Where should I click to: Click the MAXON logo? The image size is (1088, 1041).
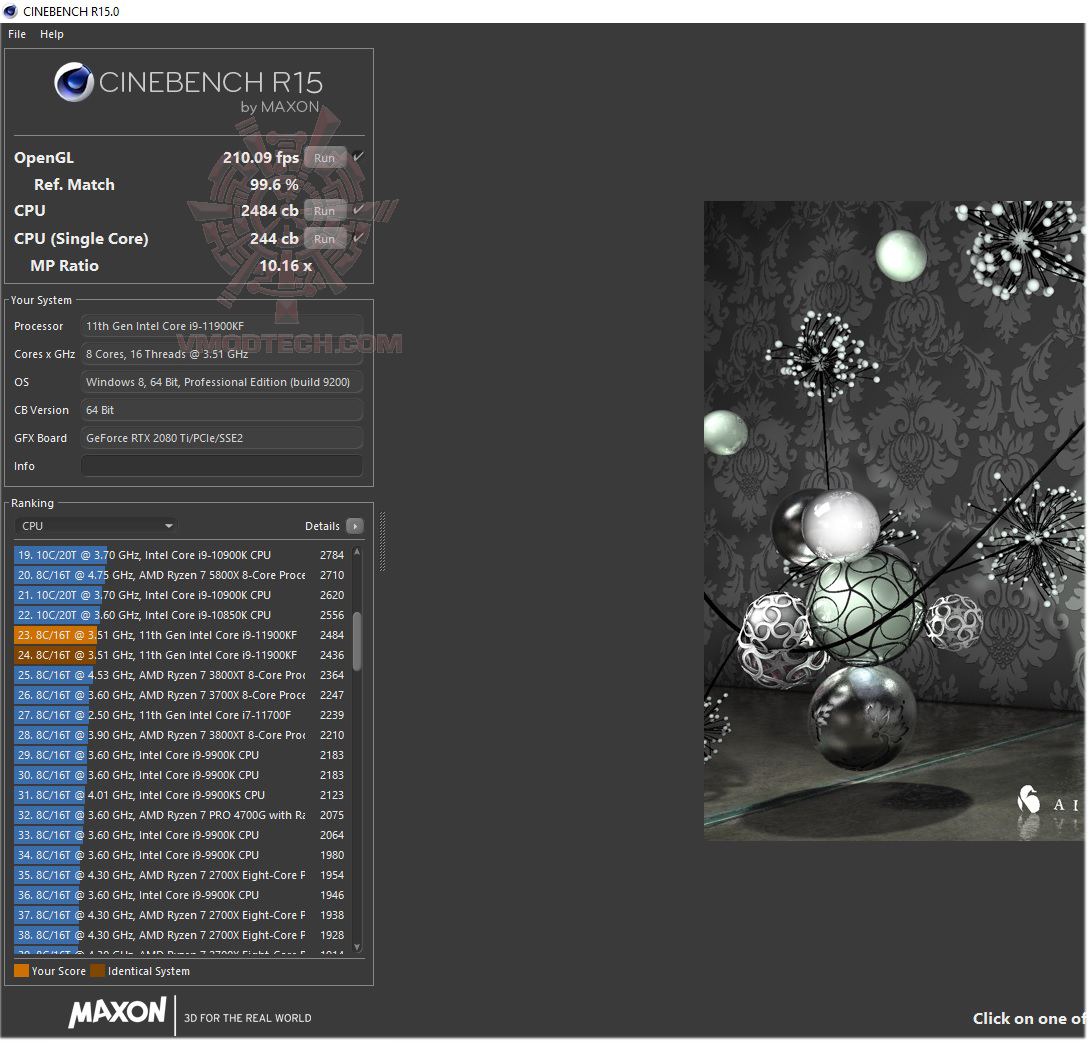pos(117,1012)
